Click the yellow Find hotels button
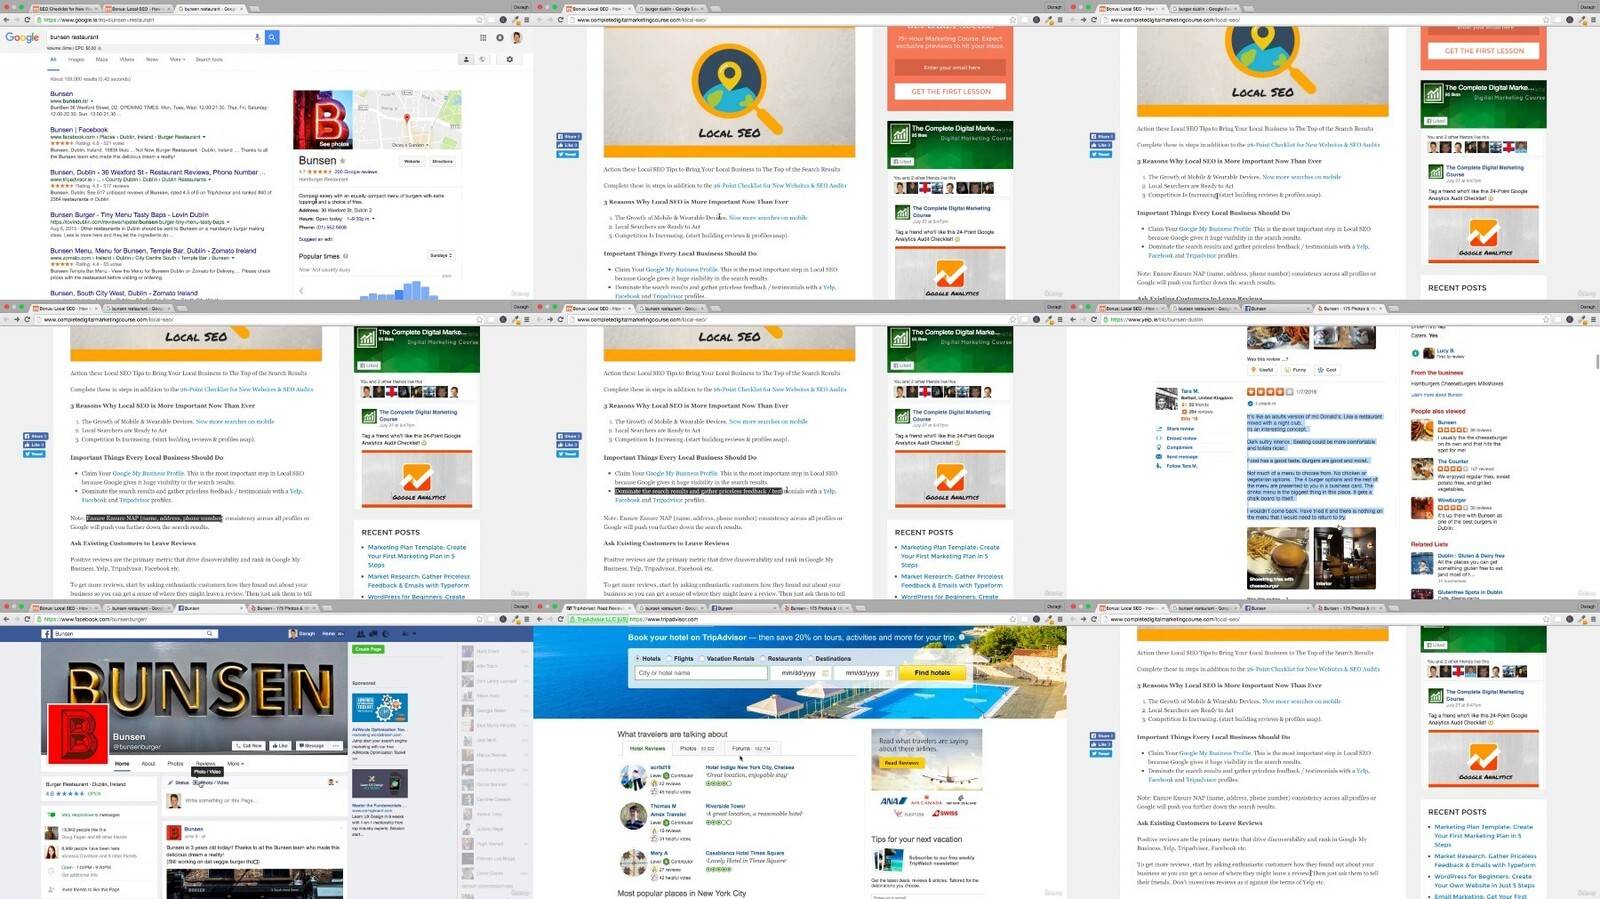1600x899 pixels. [932, 673]
